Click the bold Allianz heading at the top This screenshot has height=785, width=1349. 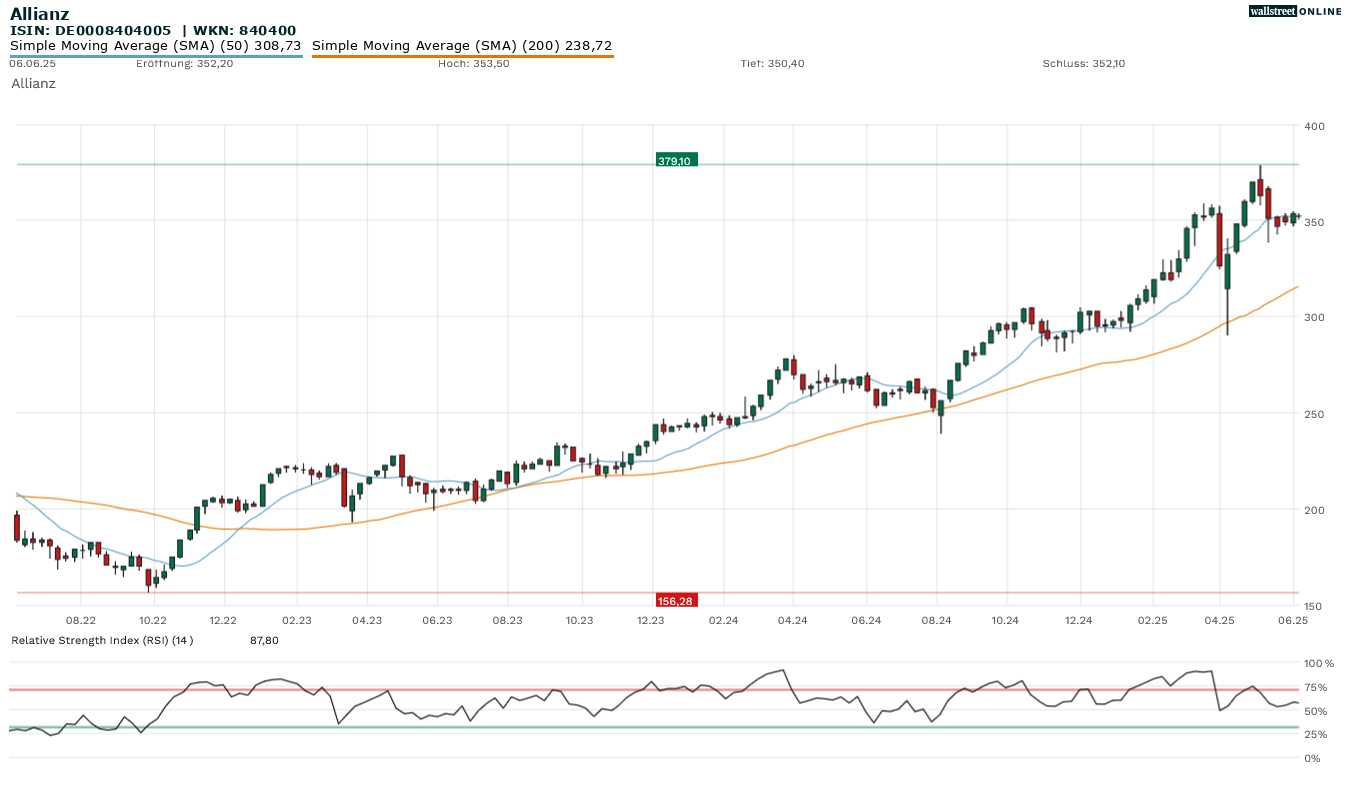tap(40, 13)
